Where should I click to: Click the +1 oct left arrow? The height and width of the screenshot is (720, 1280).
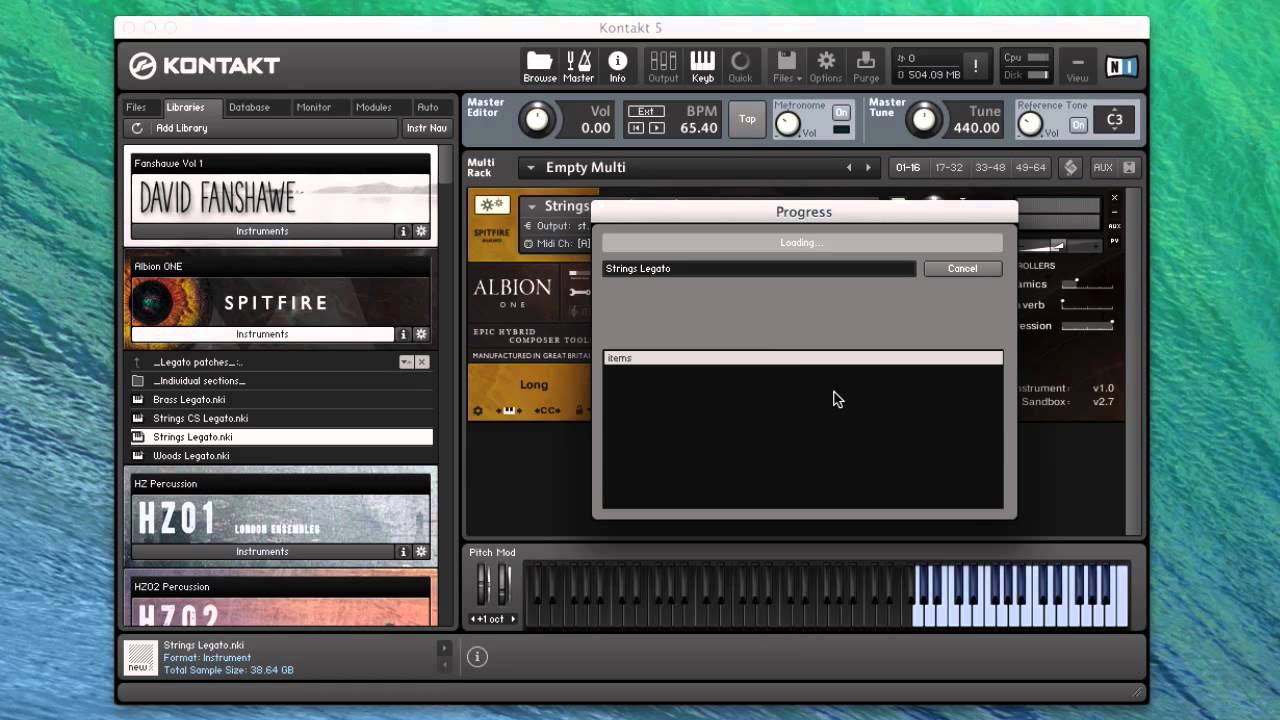(x=474, y=619)
